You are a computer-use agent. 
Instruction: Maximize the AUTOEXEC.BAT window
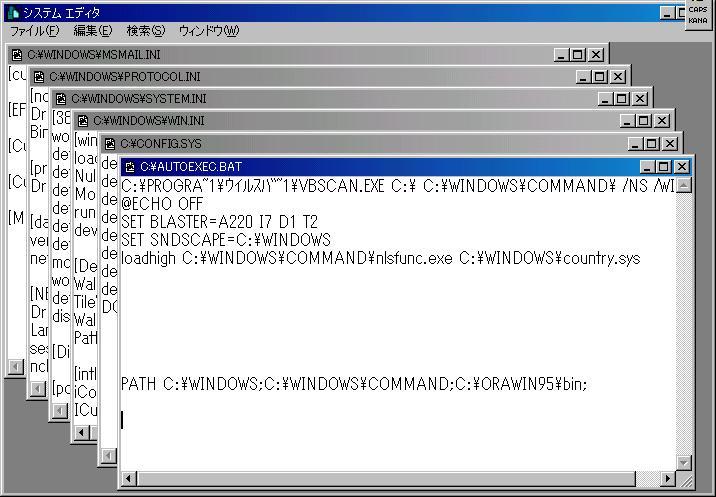[x=664, y=167]
